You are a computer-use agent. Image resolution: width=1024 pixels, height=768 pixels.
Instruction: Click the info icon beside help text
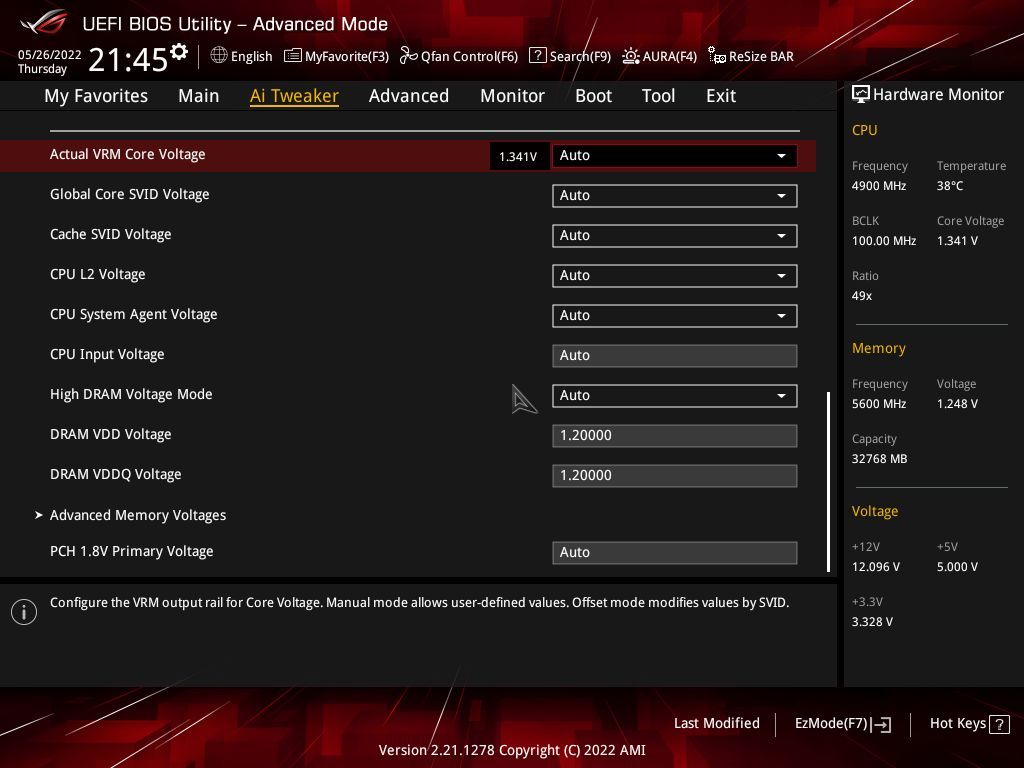[x=24, y=612]
